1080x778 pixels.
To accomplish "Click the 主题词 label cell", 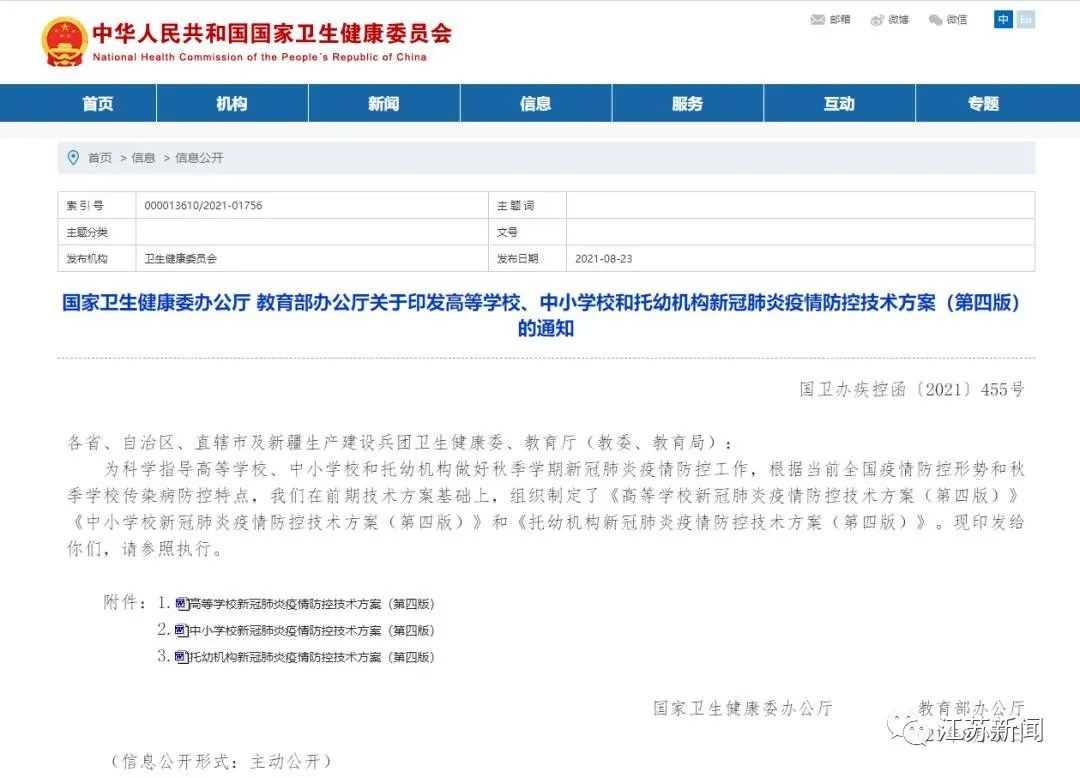I will (x=528, y=205).
